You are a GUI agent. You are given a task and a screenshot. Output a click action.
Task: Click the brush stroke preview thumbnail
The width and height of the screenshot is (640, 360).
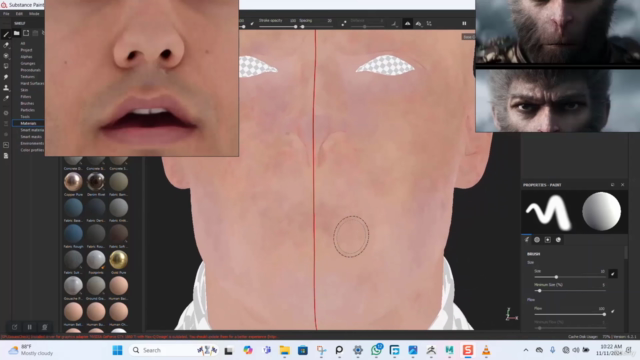(x=547, y=212)
